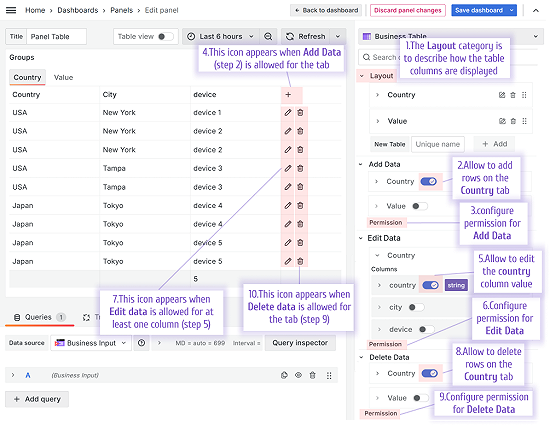Image resolution: width=550 pixels, height=426 pixels.
Task: Click Discard panel changes button
Action: pyautogui.click(x=408, y=11)
